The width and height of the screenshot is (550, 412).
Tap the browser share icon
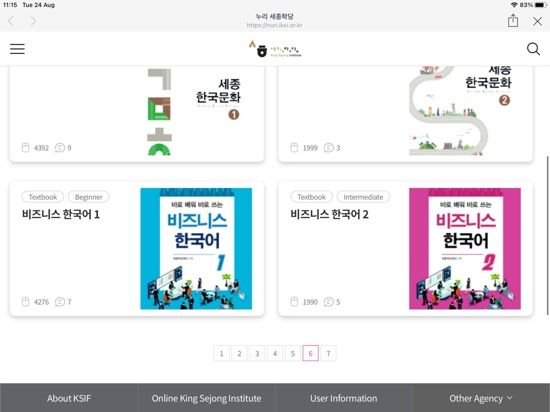[513, 21]
